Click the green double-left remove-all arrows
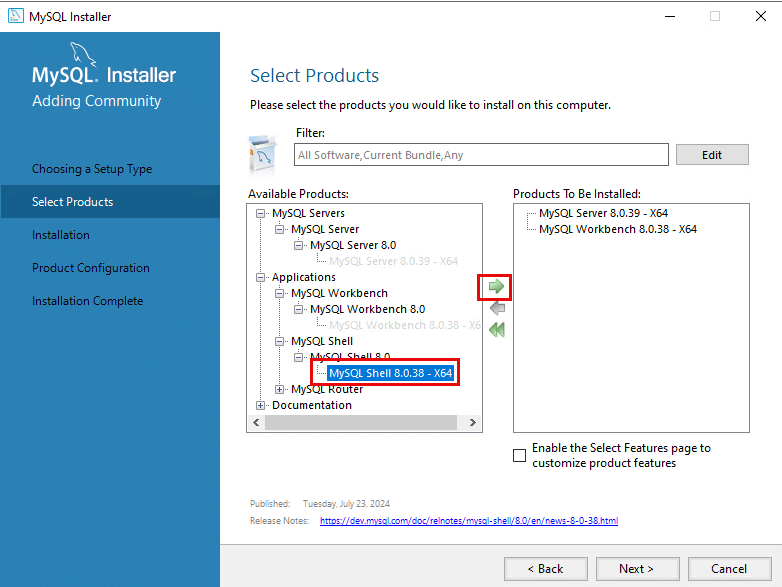The image size is (782, 587). pos(497,330)
